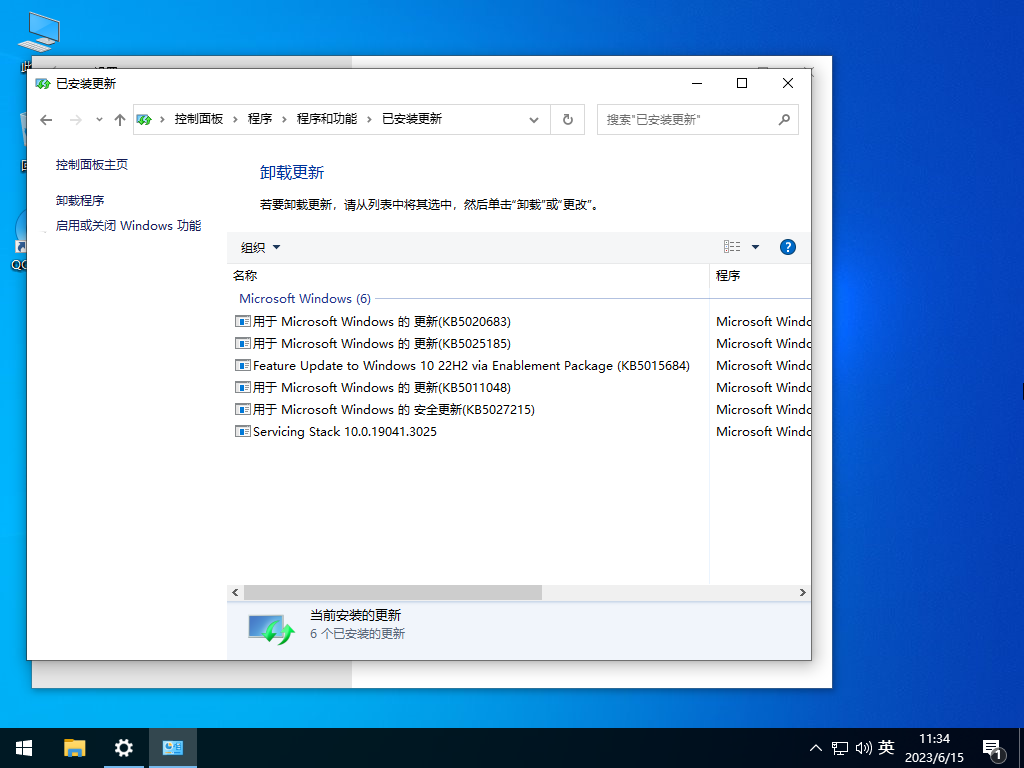Open 启用或关闭 Windows 功能

127,225
